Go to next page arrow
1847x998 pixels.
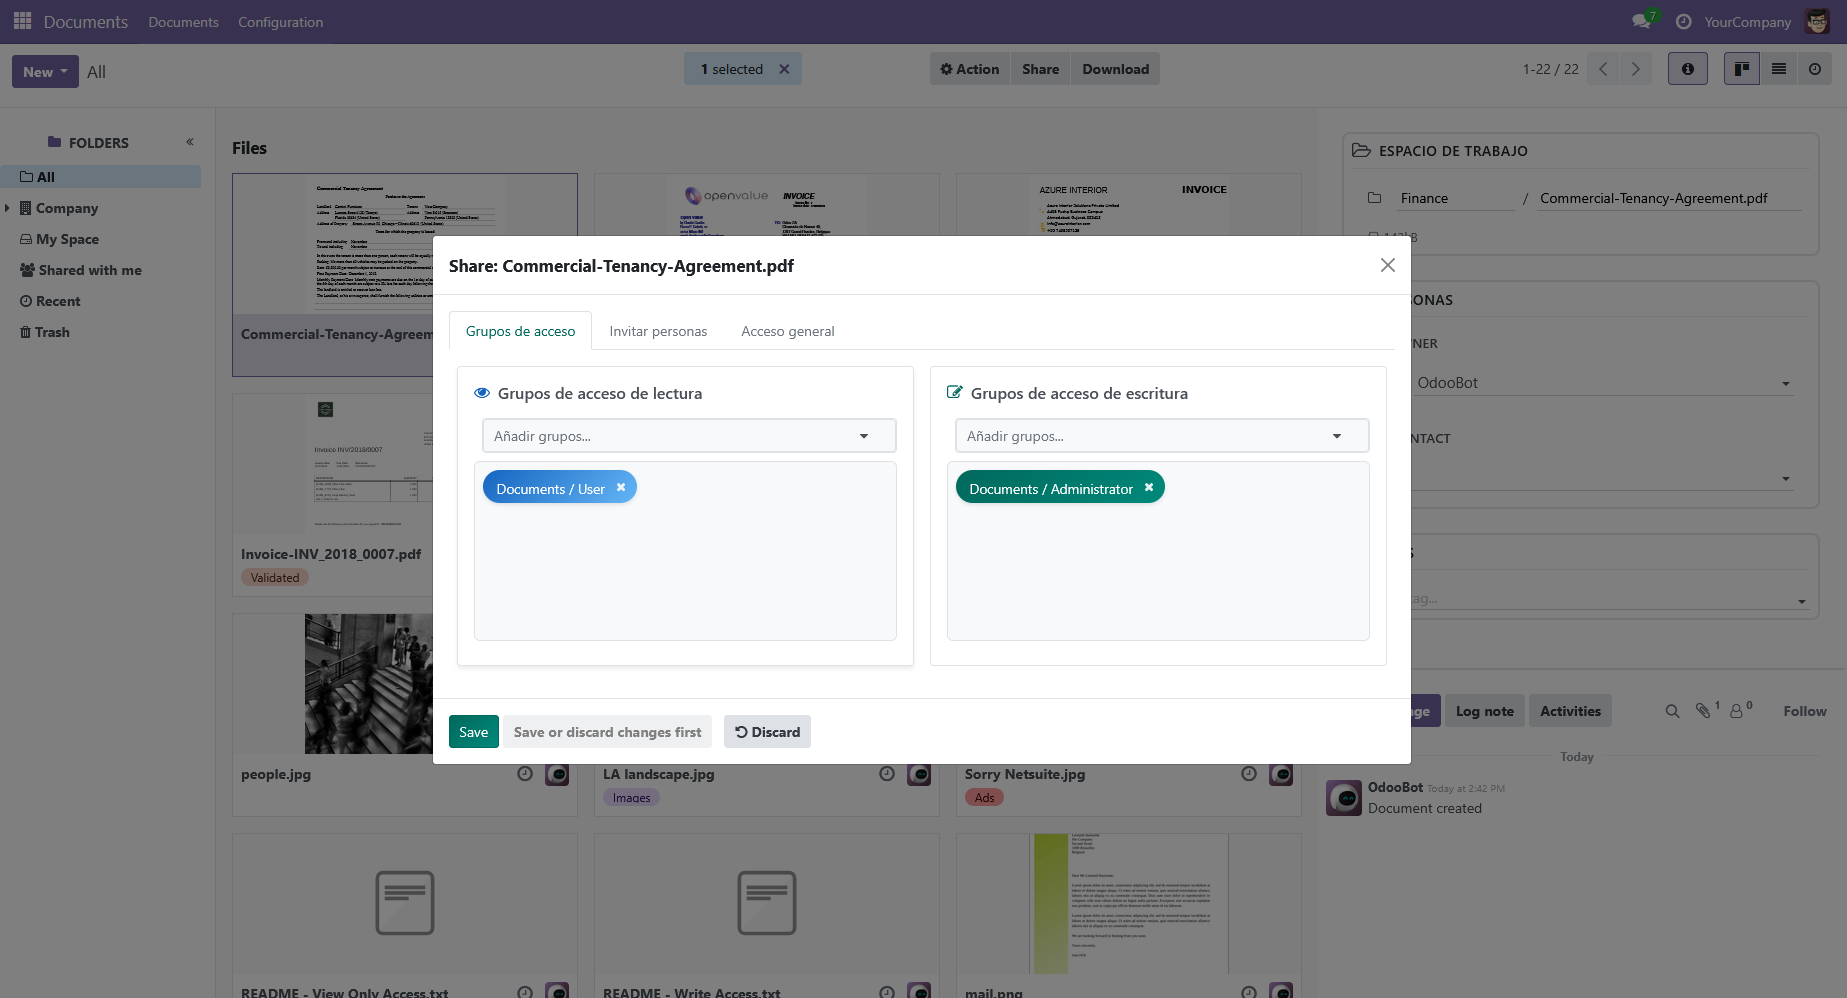1635,69
